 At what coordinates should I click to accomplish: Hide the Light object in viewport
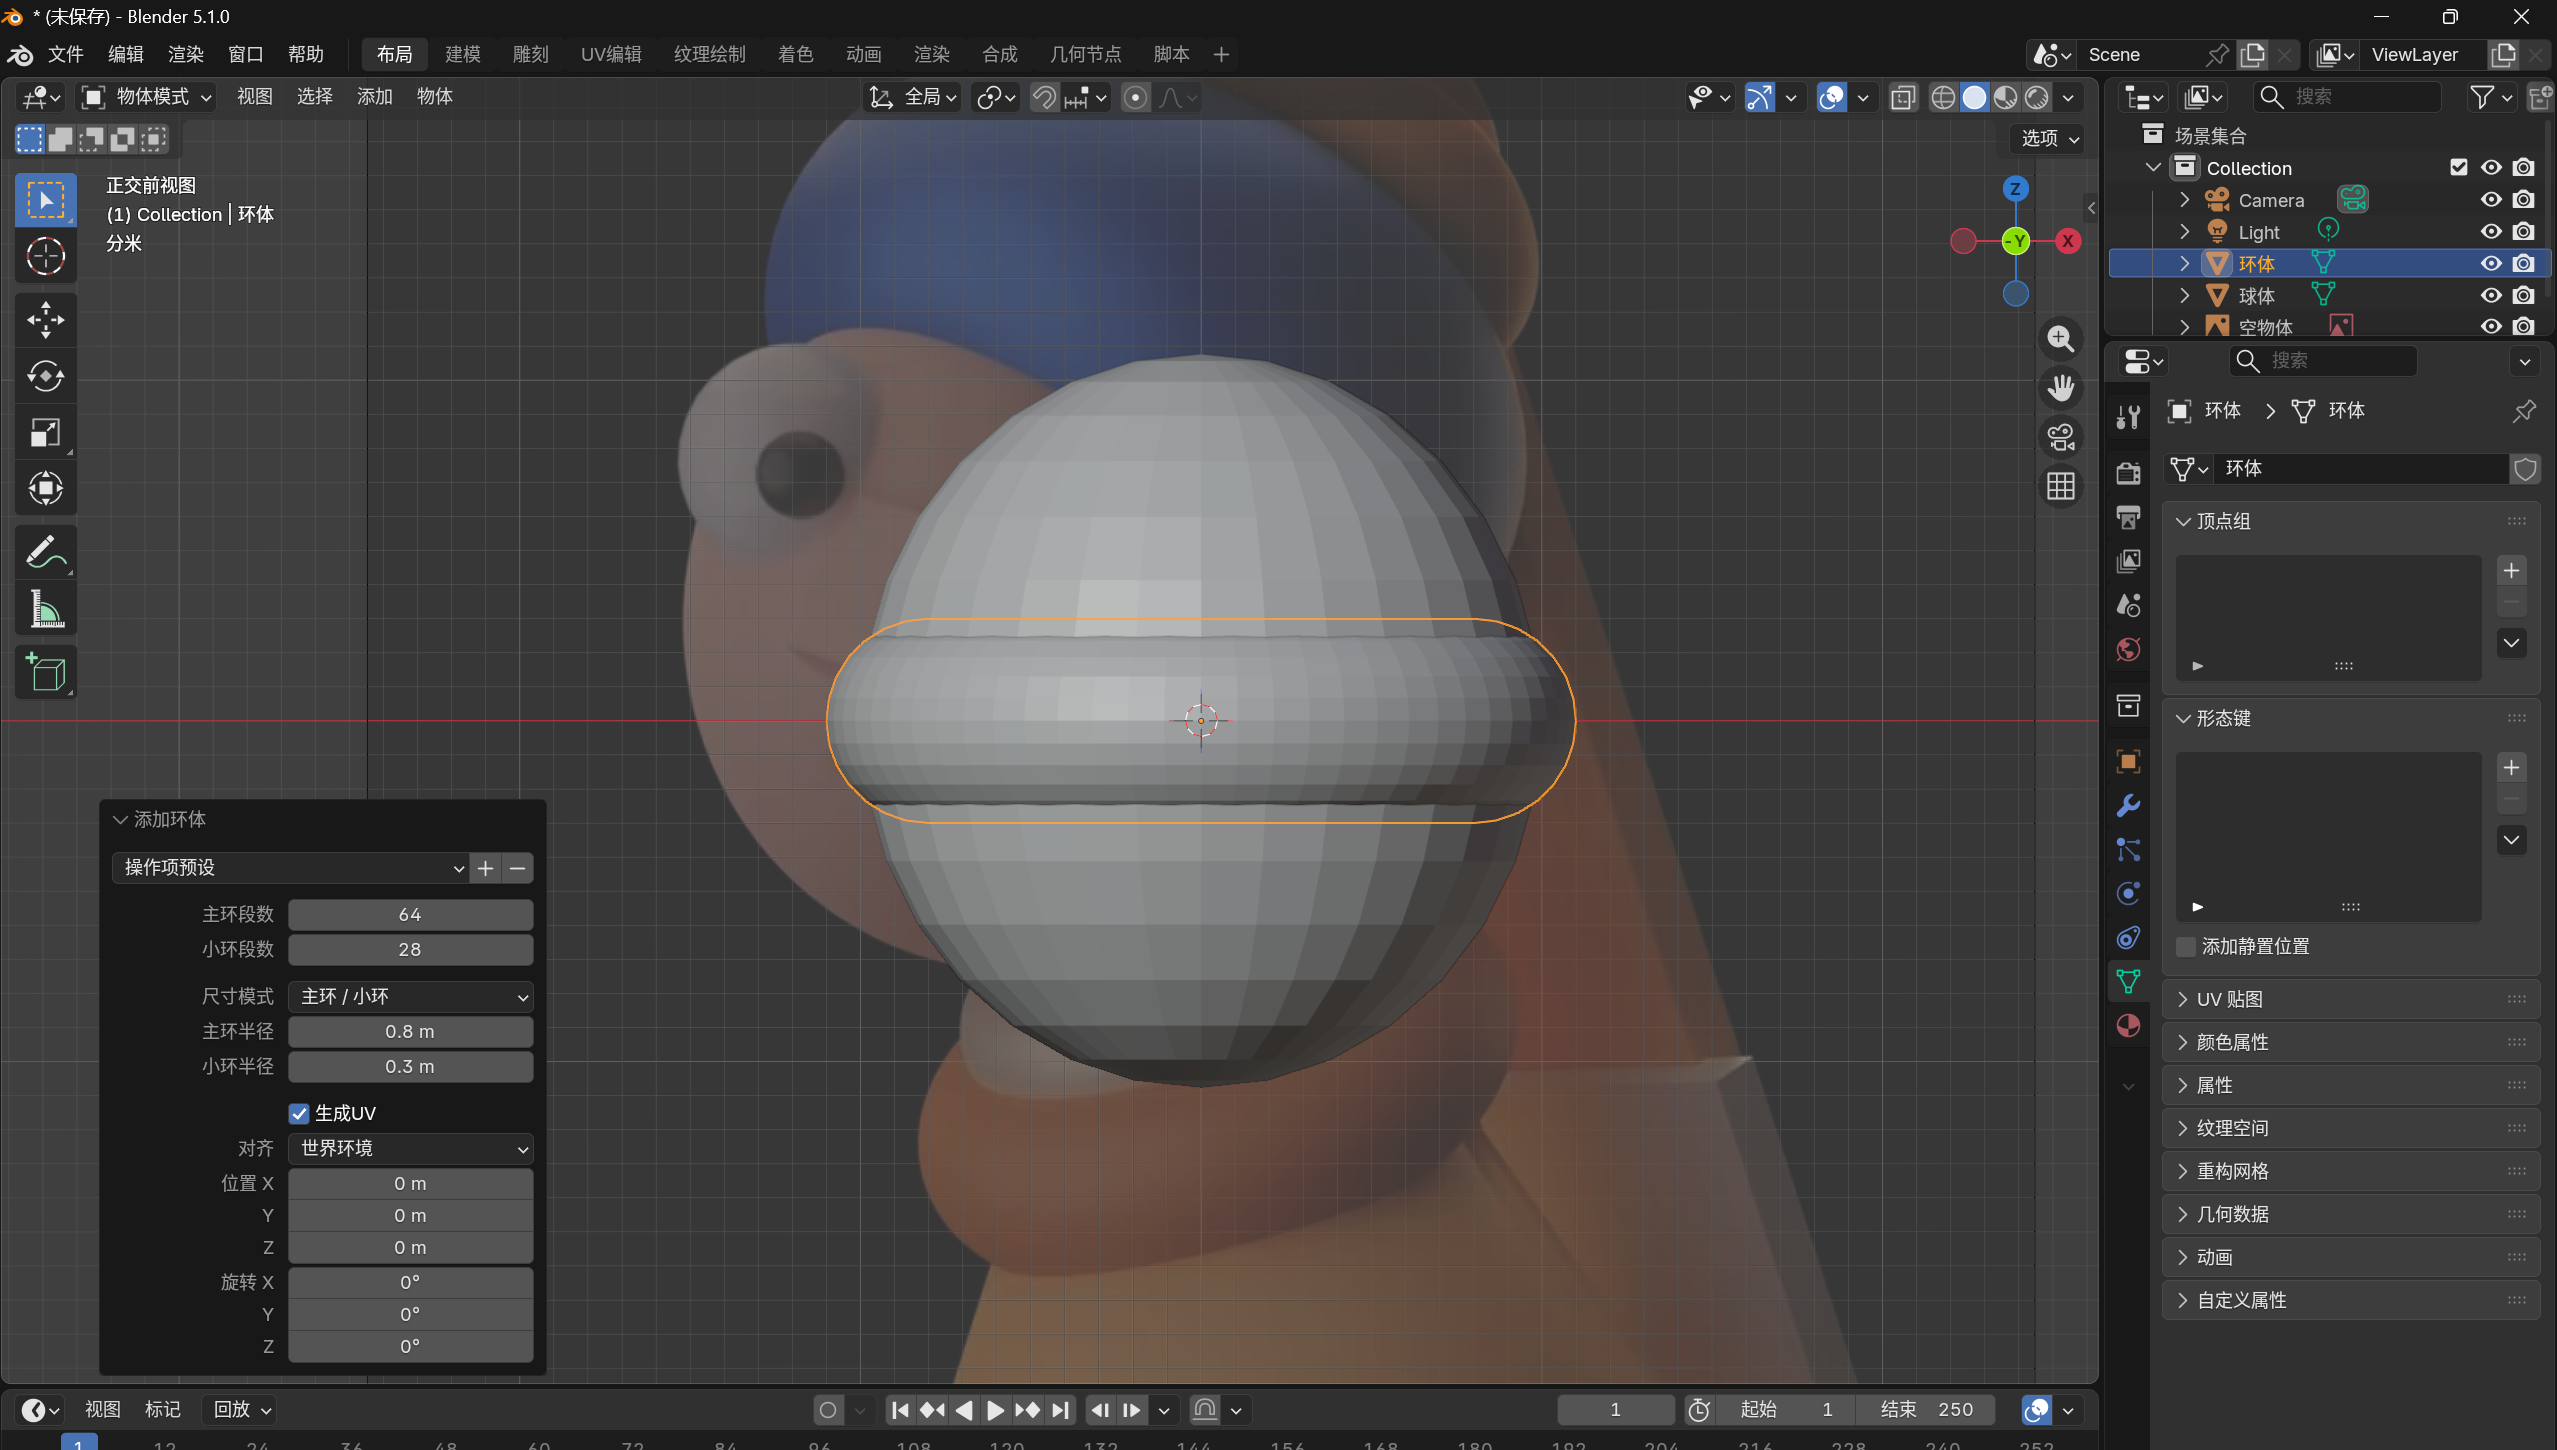2490,232
